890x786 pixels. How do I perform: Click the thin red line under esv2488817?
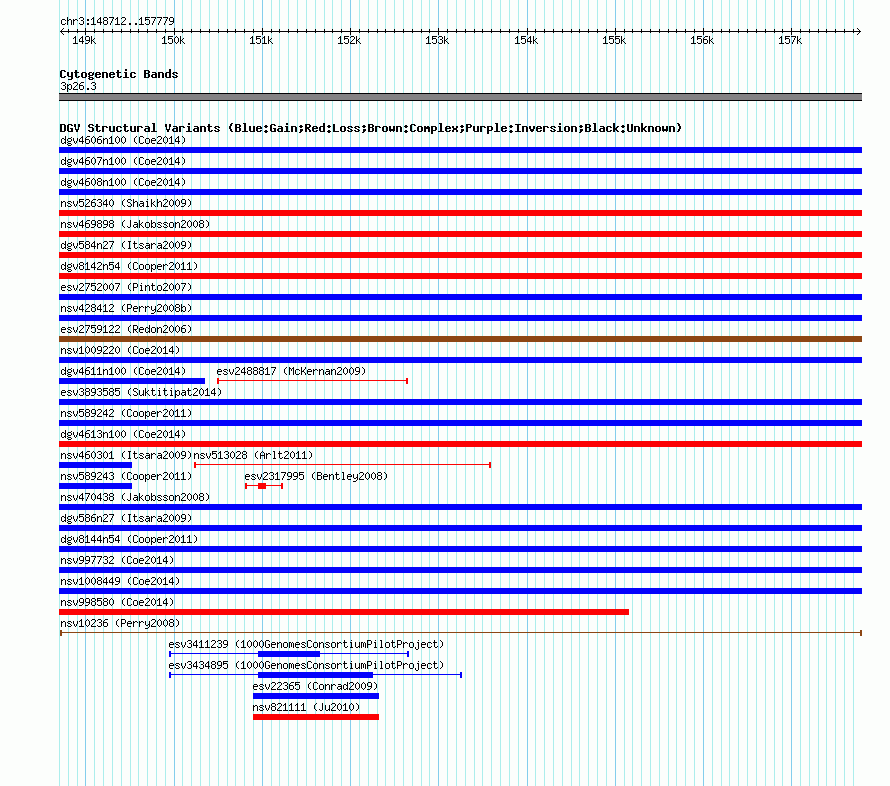click(x=312, y=381)
